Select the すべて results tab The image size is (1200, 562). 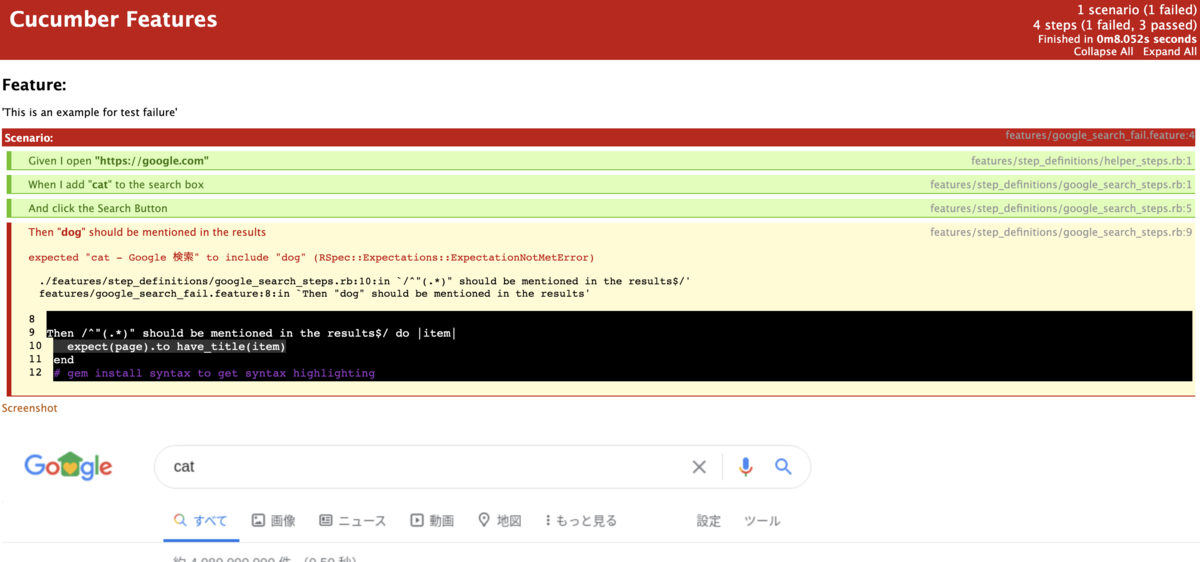tap(201, 521)
